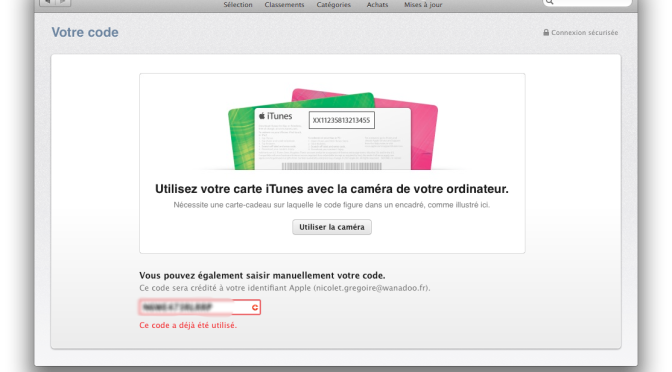This screenshot has width=672, height=372.
Task: Switch to the Classements tab
Action: click(284, 5)
